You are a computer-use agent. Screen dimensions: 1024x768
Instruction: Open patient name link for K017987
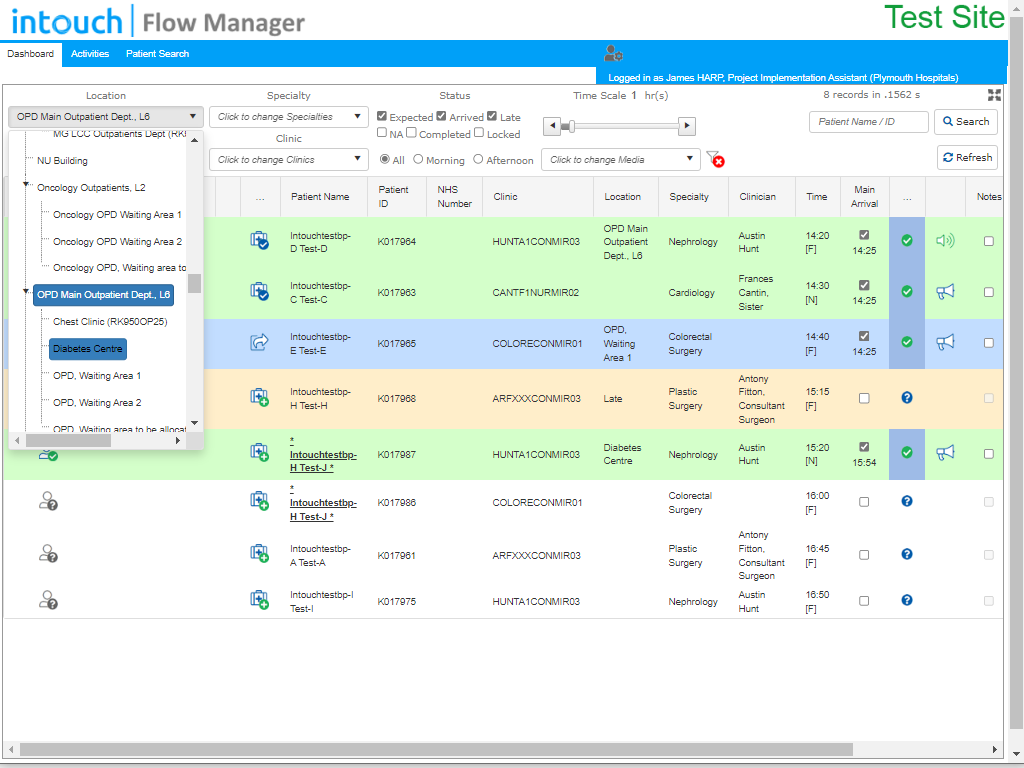(323, 455)
